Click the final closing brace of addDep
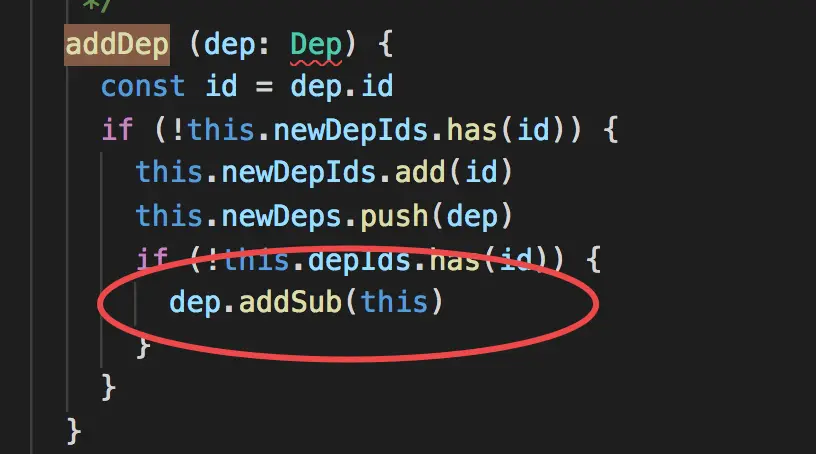 74,431
